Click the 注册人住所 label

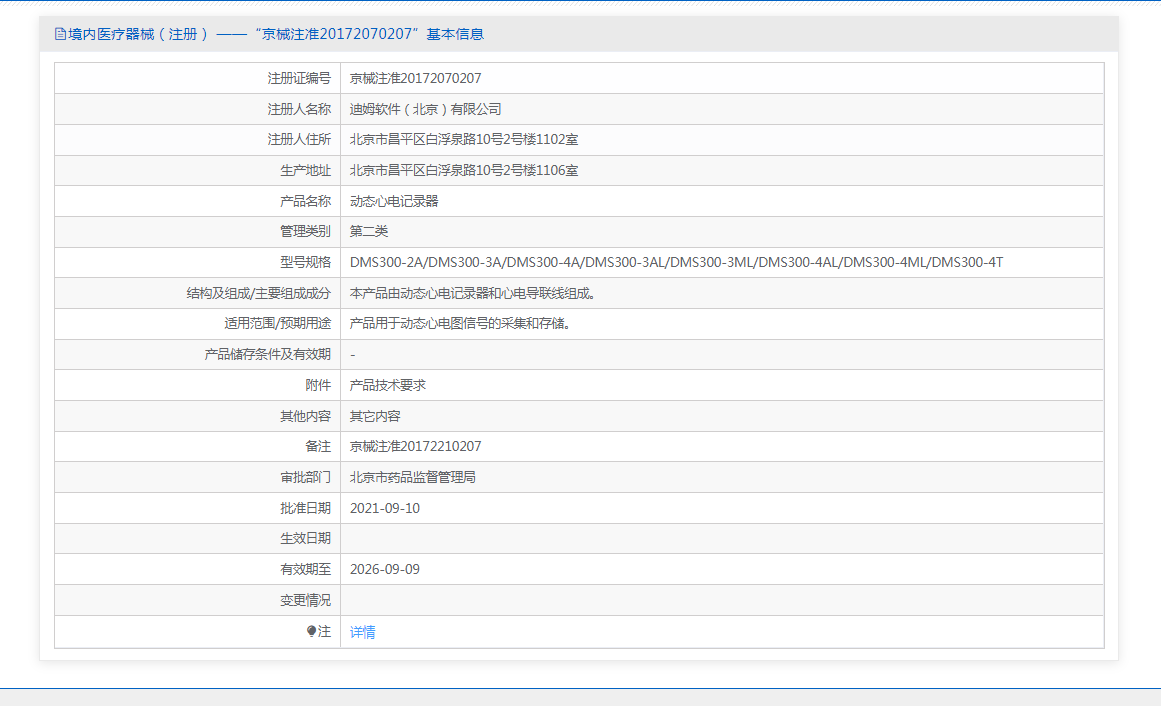coord(299,140)
